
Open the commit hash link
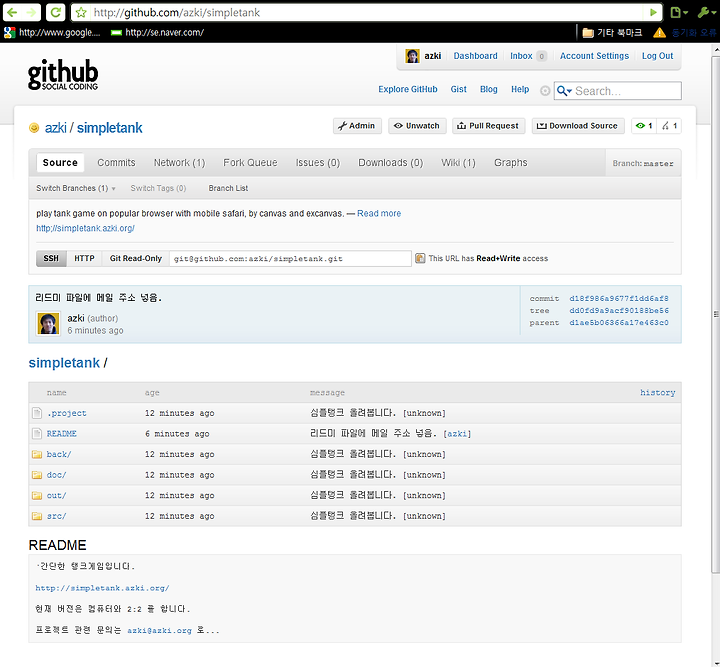coord(619,298)
